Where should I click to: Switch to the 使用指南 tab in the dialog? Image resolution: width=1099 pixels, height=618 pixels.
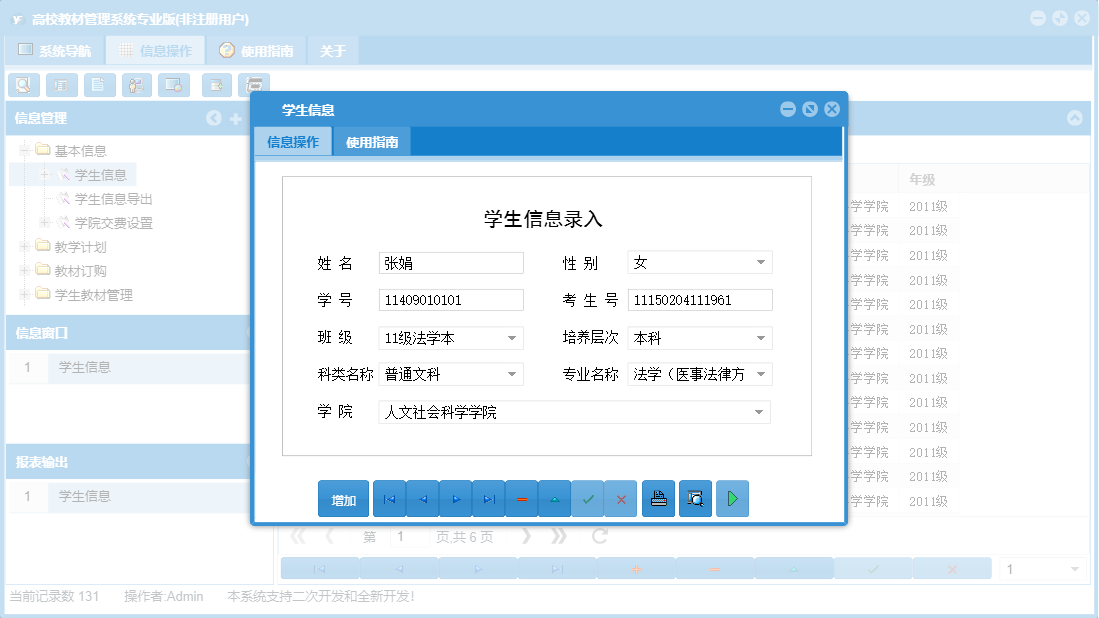point(372,141)
